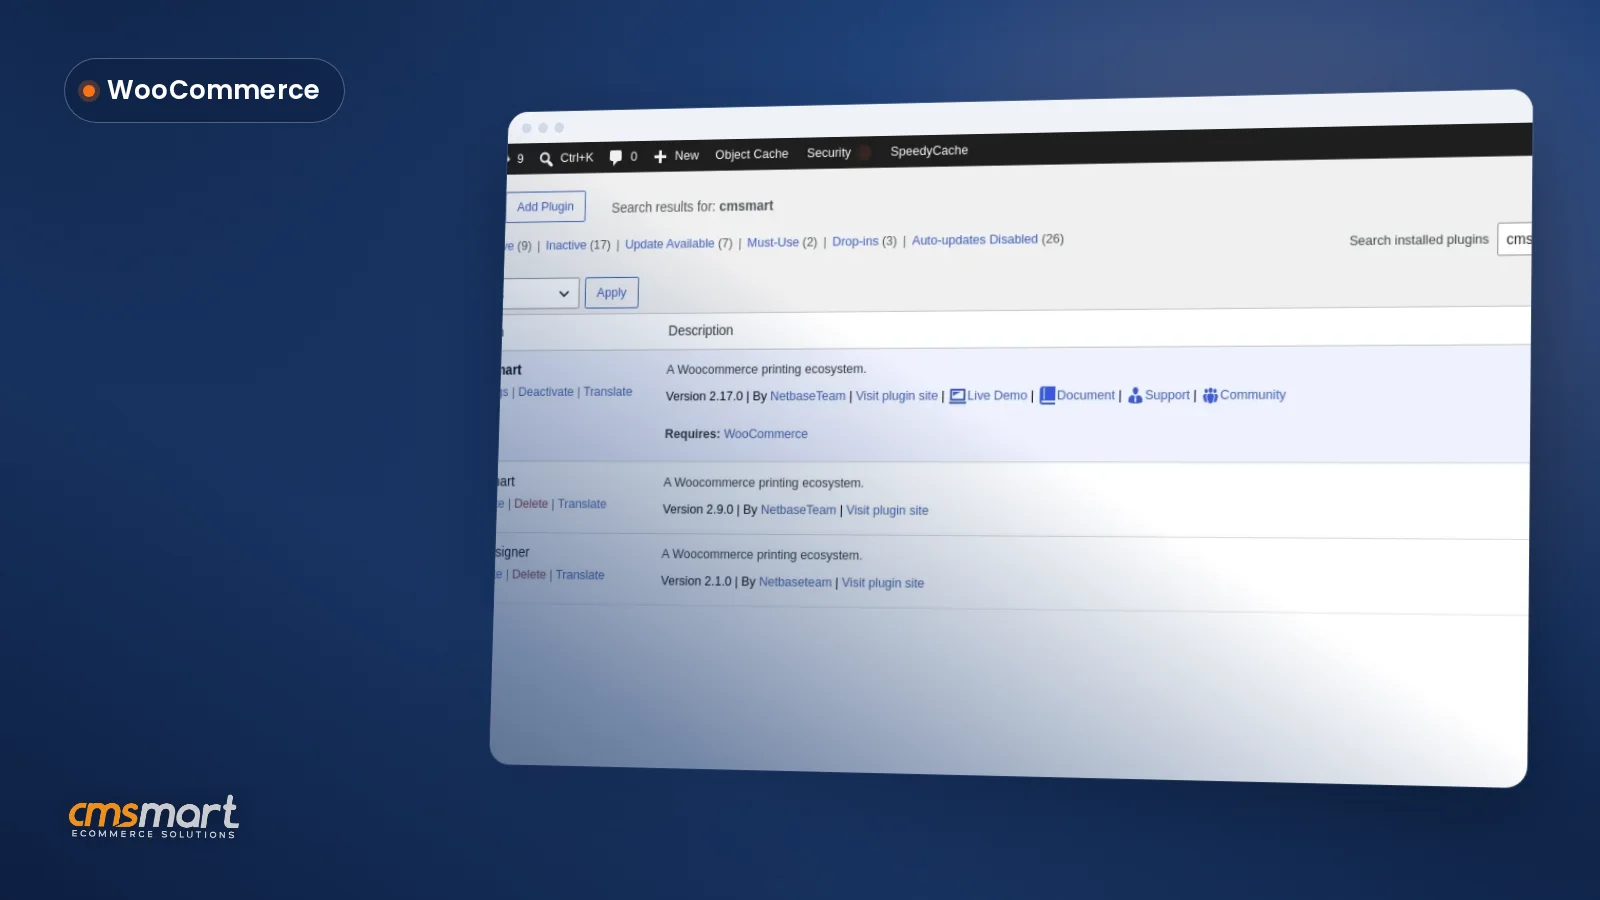Click the Support person icon link
The height and width of the screenshot is (900, 1600).
coord(1135,395)
